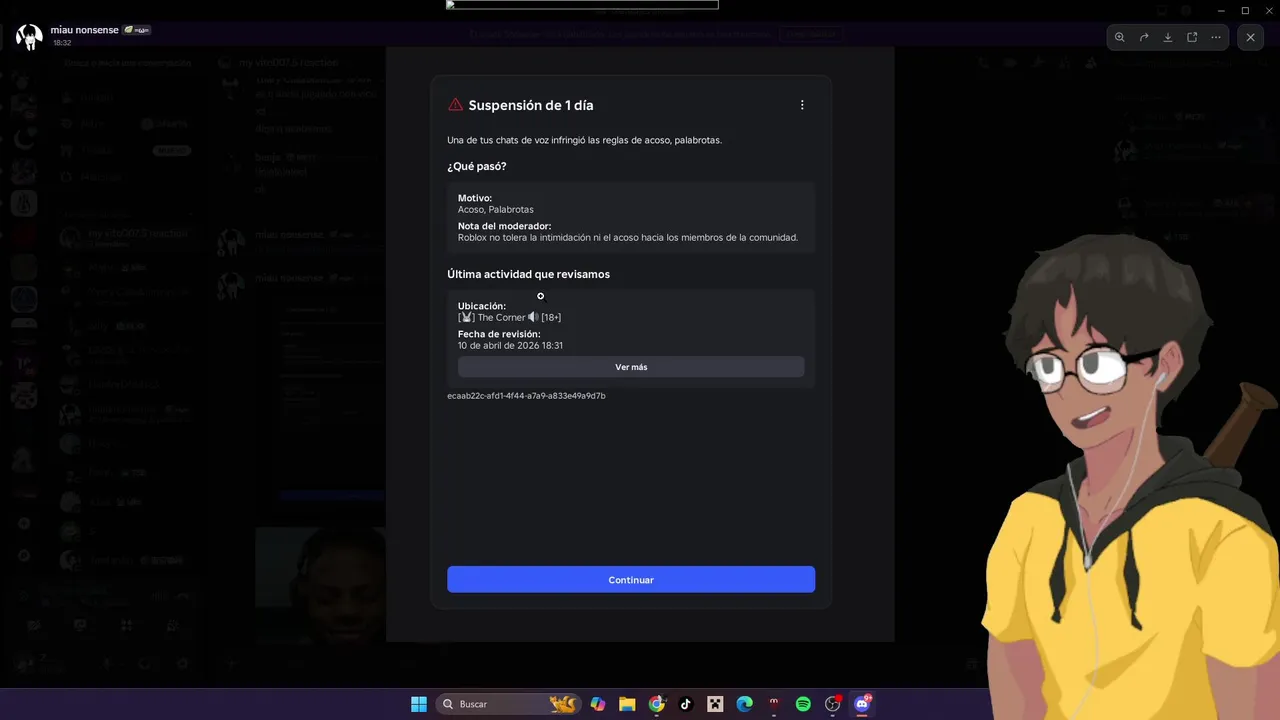Open File Explorer from the taskbar
Screen dimensions: 1280x720
point(627,704)
